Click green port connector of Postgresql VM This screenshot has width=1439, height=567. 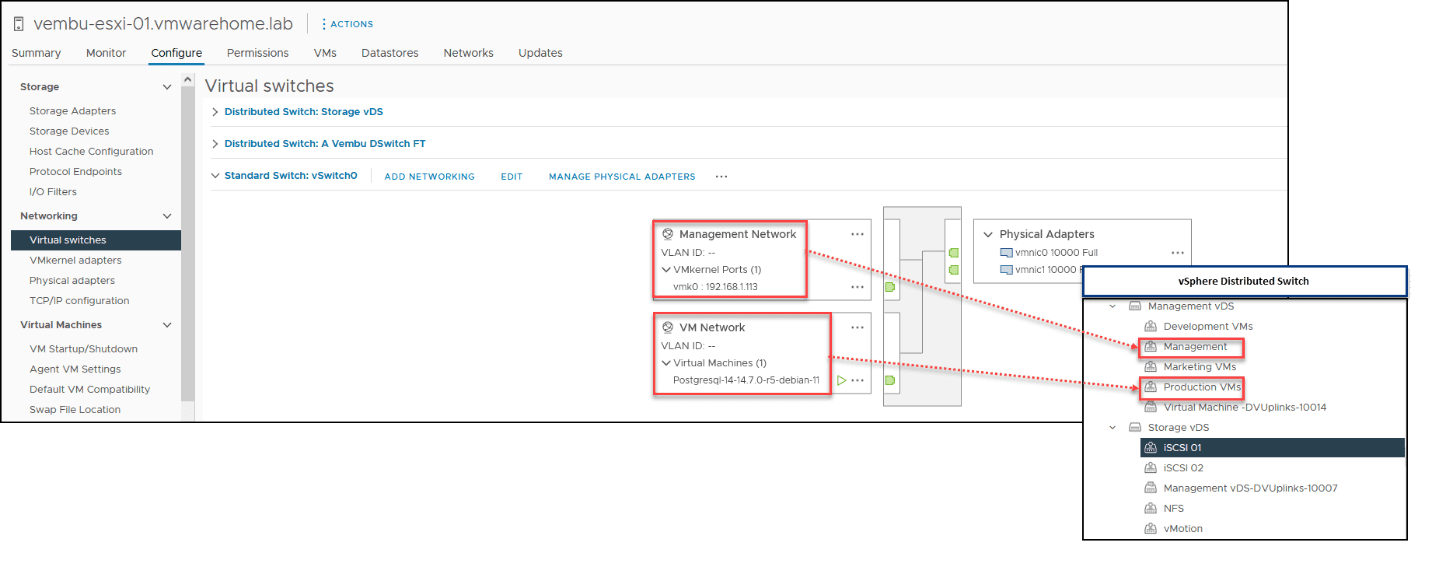tap(890, 380)
